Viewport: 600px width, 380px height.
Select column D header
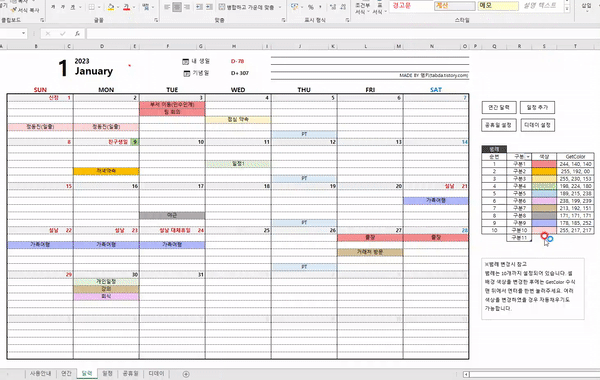102,46
